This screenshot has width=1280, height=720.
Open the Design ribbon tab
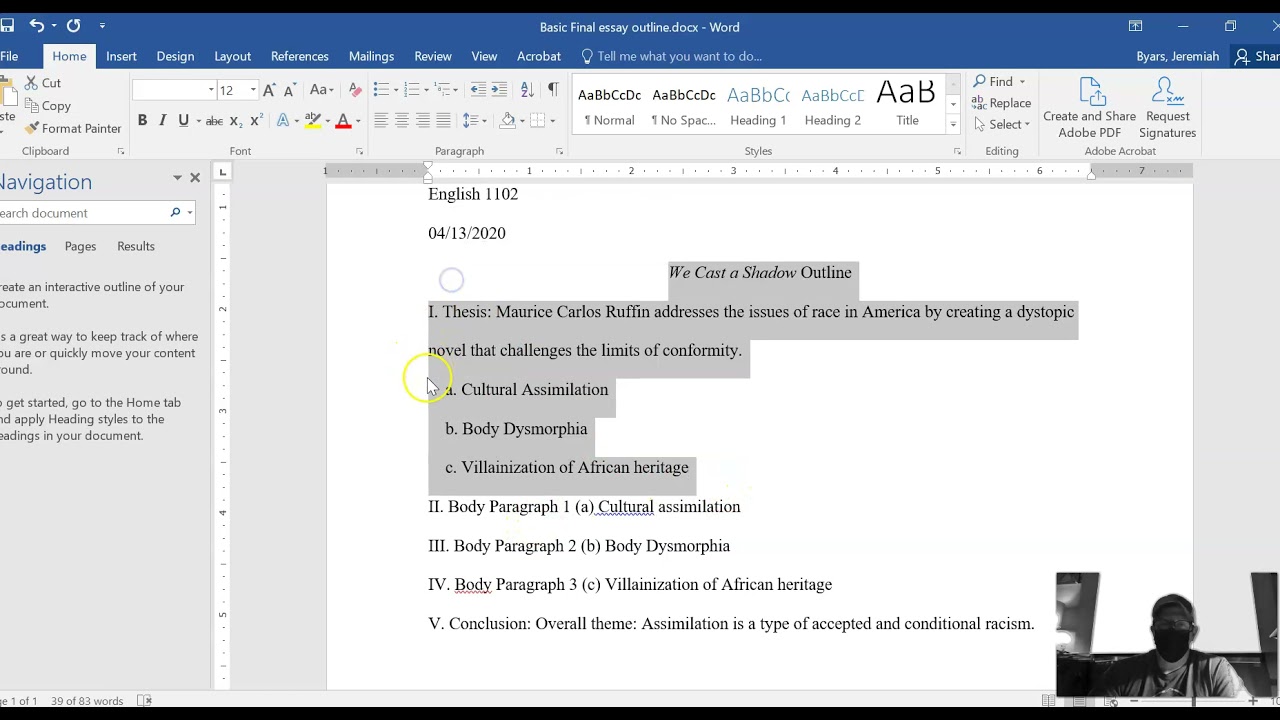[175, 56]
